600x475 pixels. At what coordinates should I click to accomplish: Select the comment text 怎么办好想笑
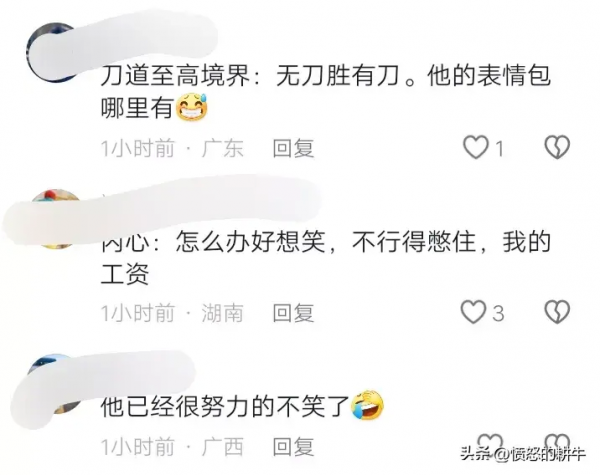tap(250, 242)
